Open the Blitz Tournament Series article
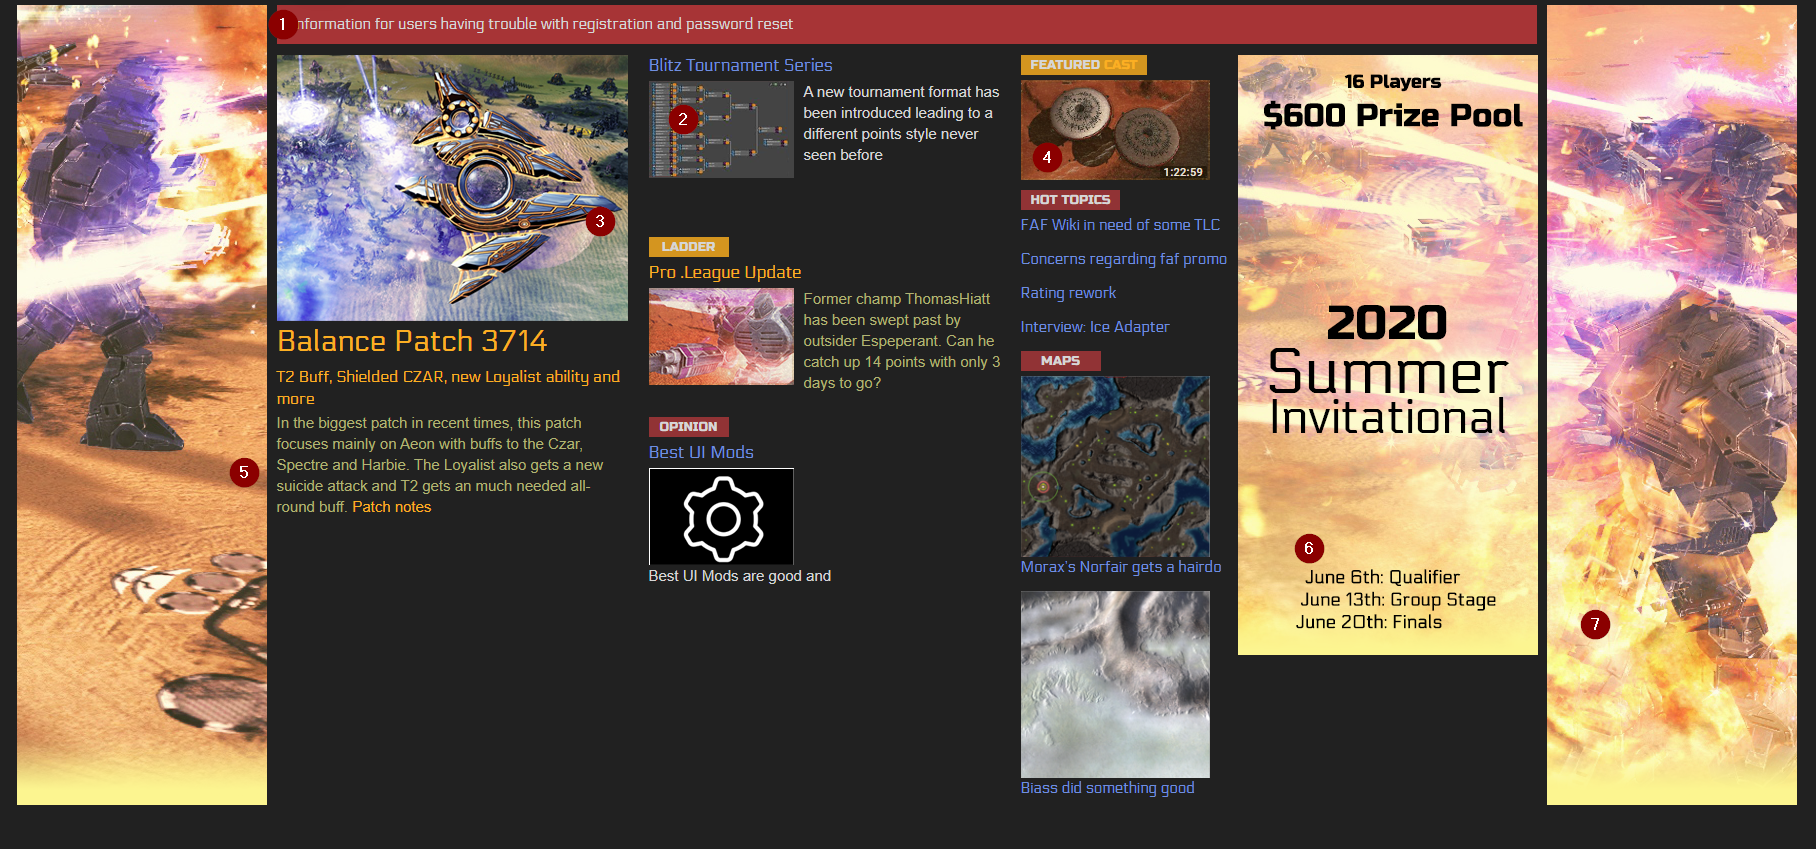 [x=740, y=65]
